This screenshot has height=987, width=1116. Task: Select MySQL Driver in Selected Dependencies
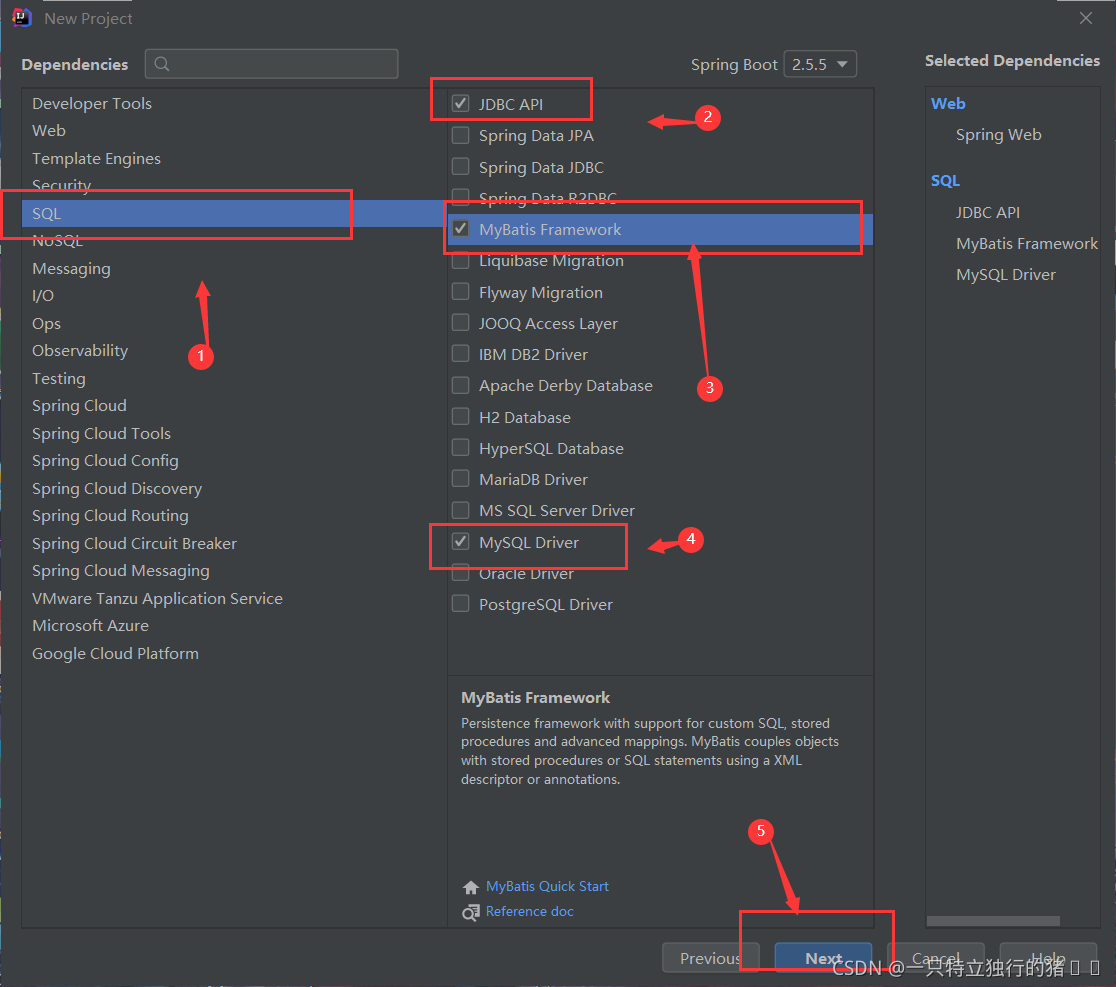[x=1005, y=275]
